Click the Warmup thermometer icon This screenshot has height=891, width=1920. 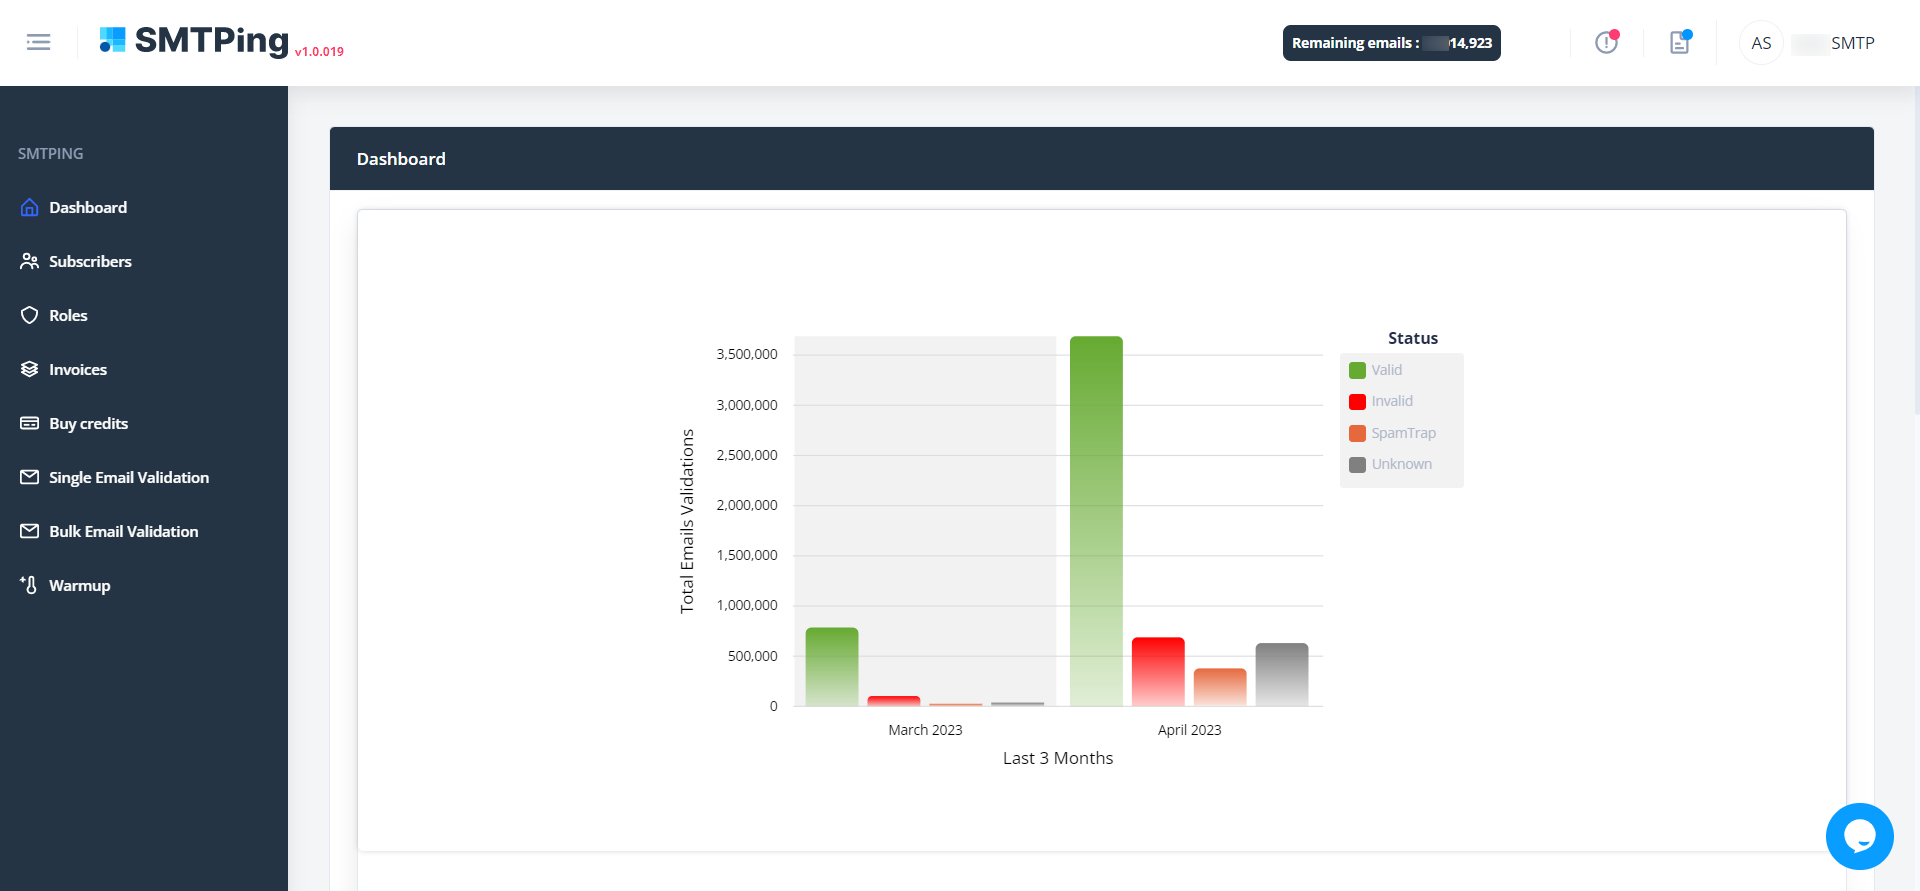coord(29,585)
